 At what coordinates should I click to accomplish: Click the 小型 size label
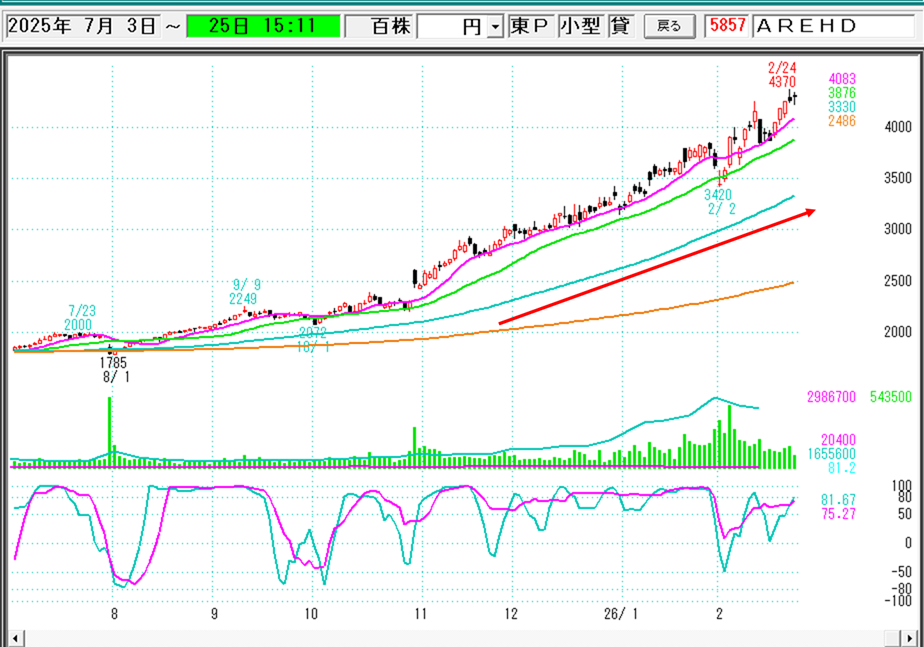(x=579, y=26)
